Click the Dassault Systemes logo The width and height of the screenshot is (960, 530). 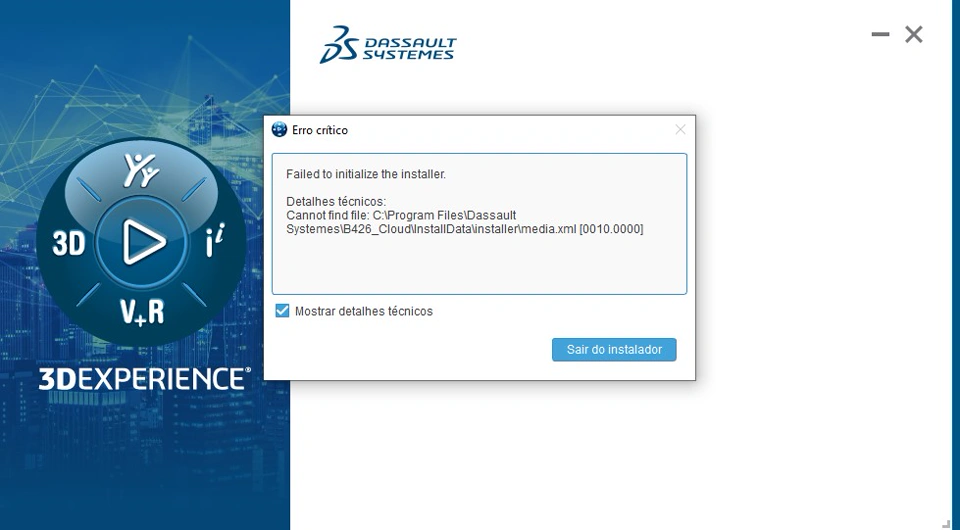tap(388, 44)
